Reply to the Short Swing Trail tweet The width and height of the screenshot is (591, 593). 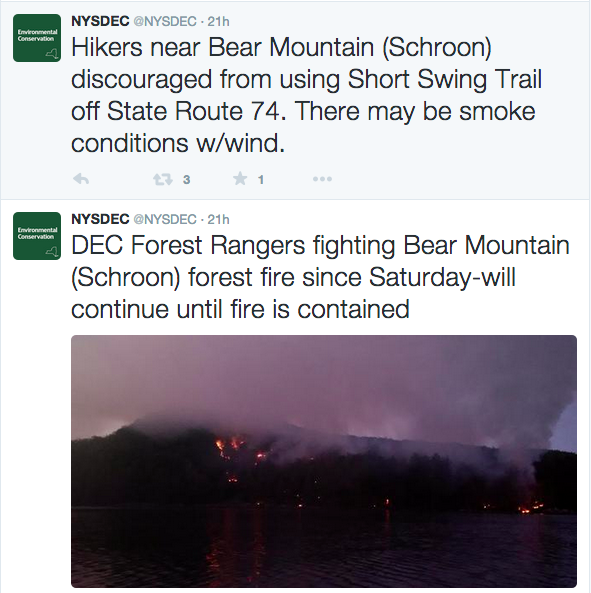coord(81,179)
